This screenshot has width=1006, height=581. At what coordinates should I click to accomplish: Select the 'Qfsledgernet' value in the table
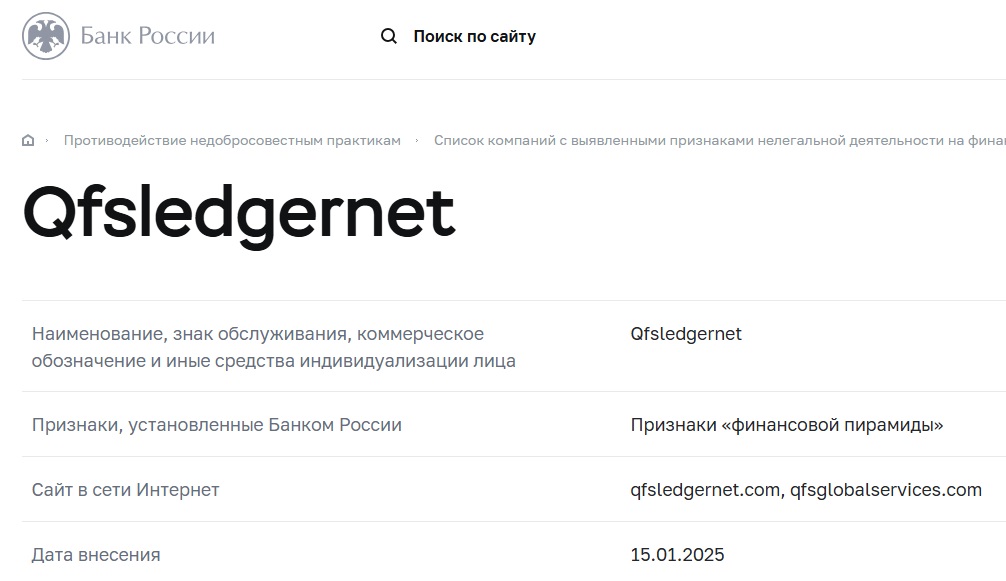pyautogui.click(x=686, y=334)
